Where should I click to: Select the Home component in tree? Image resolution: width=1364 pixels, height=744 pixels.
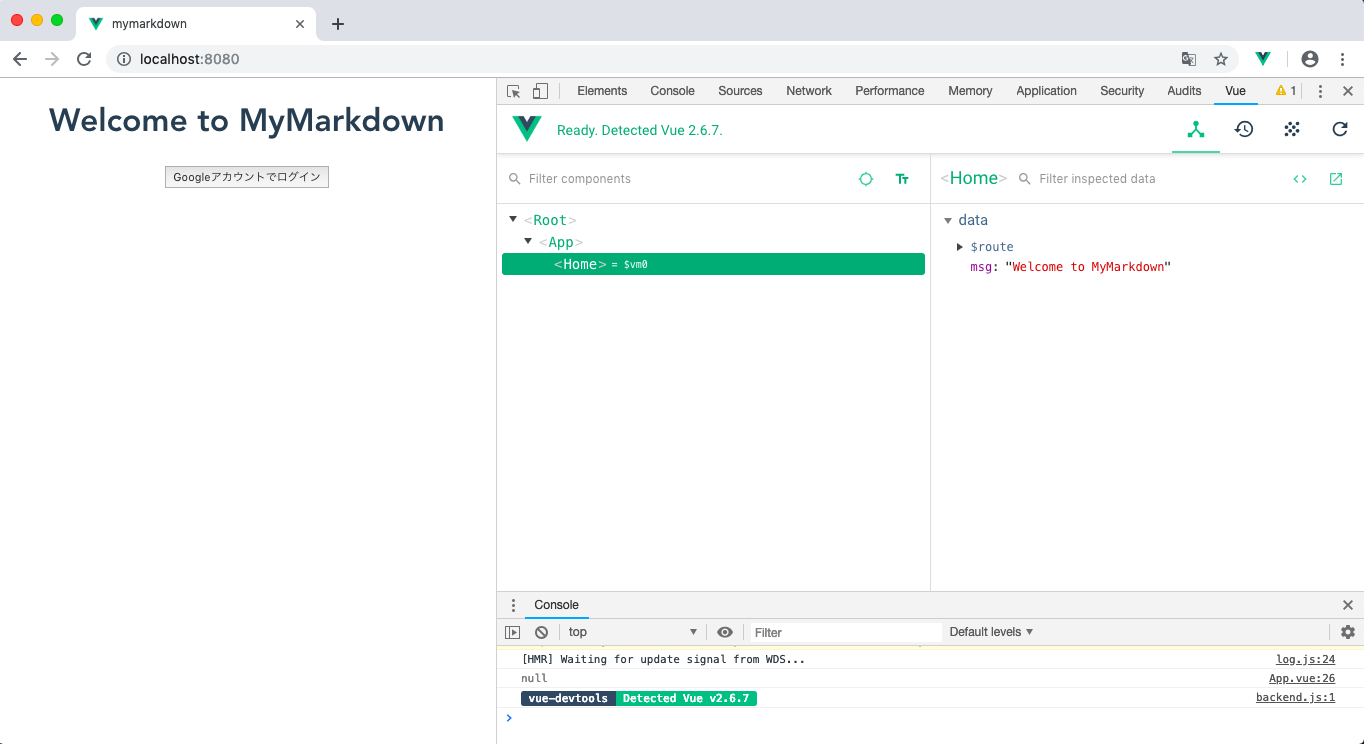[713, 264]
